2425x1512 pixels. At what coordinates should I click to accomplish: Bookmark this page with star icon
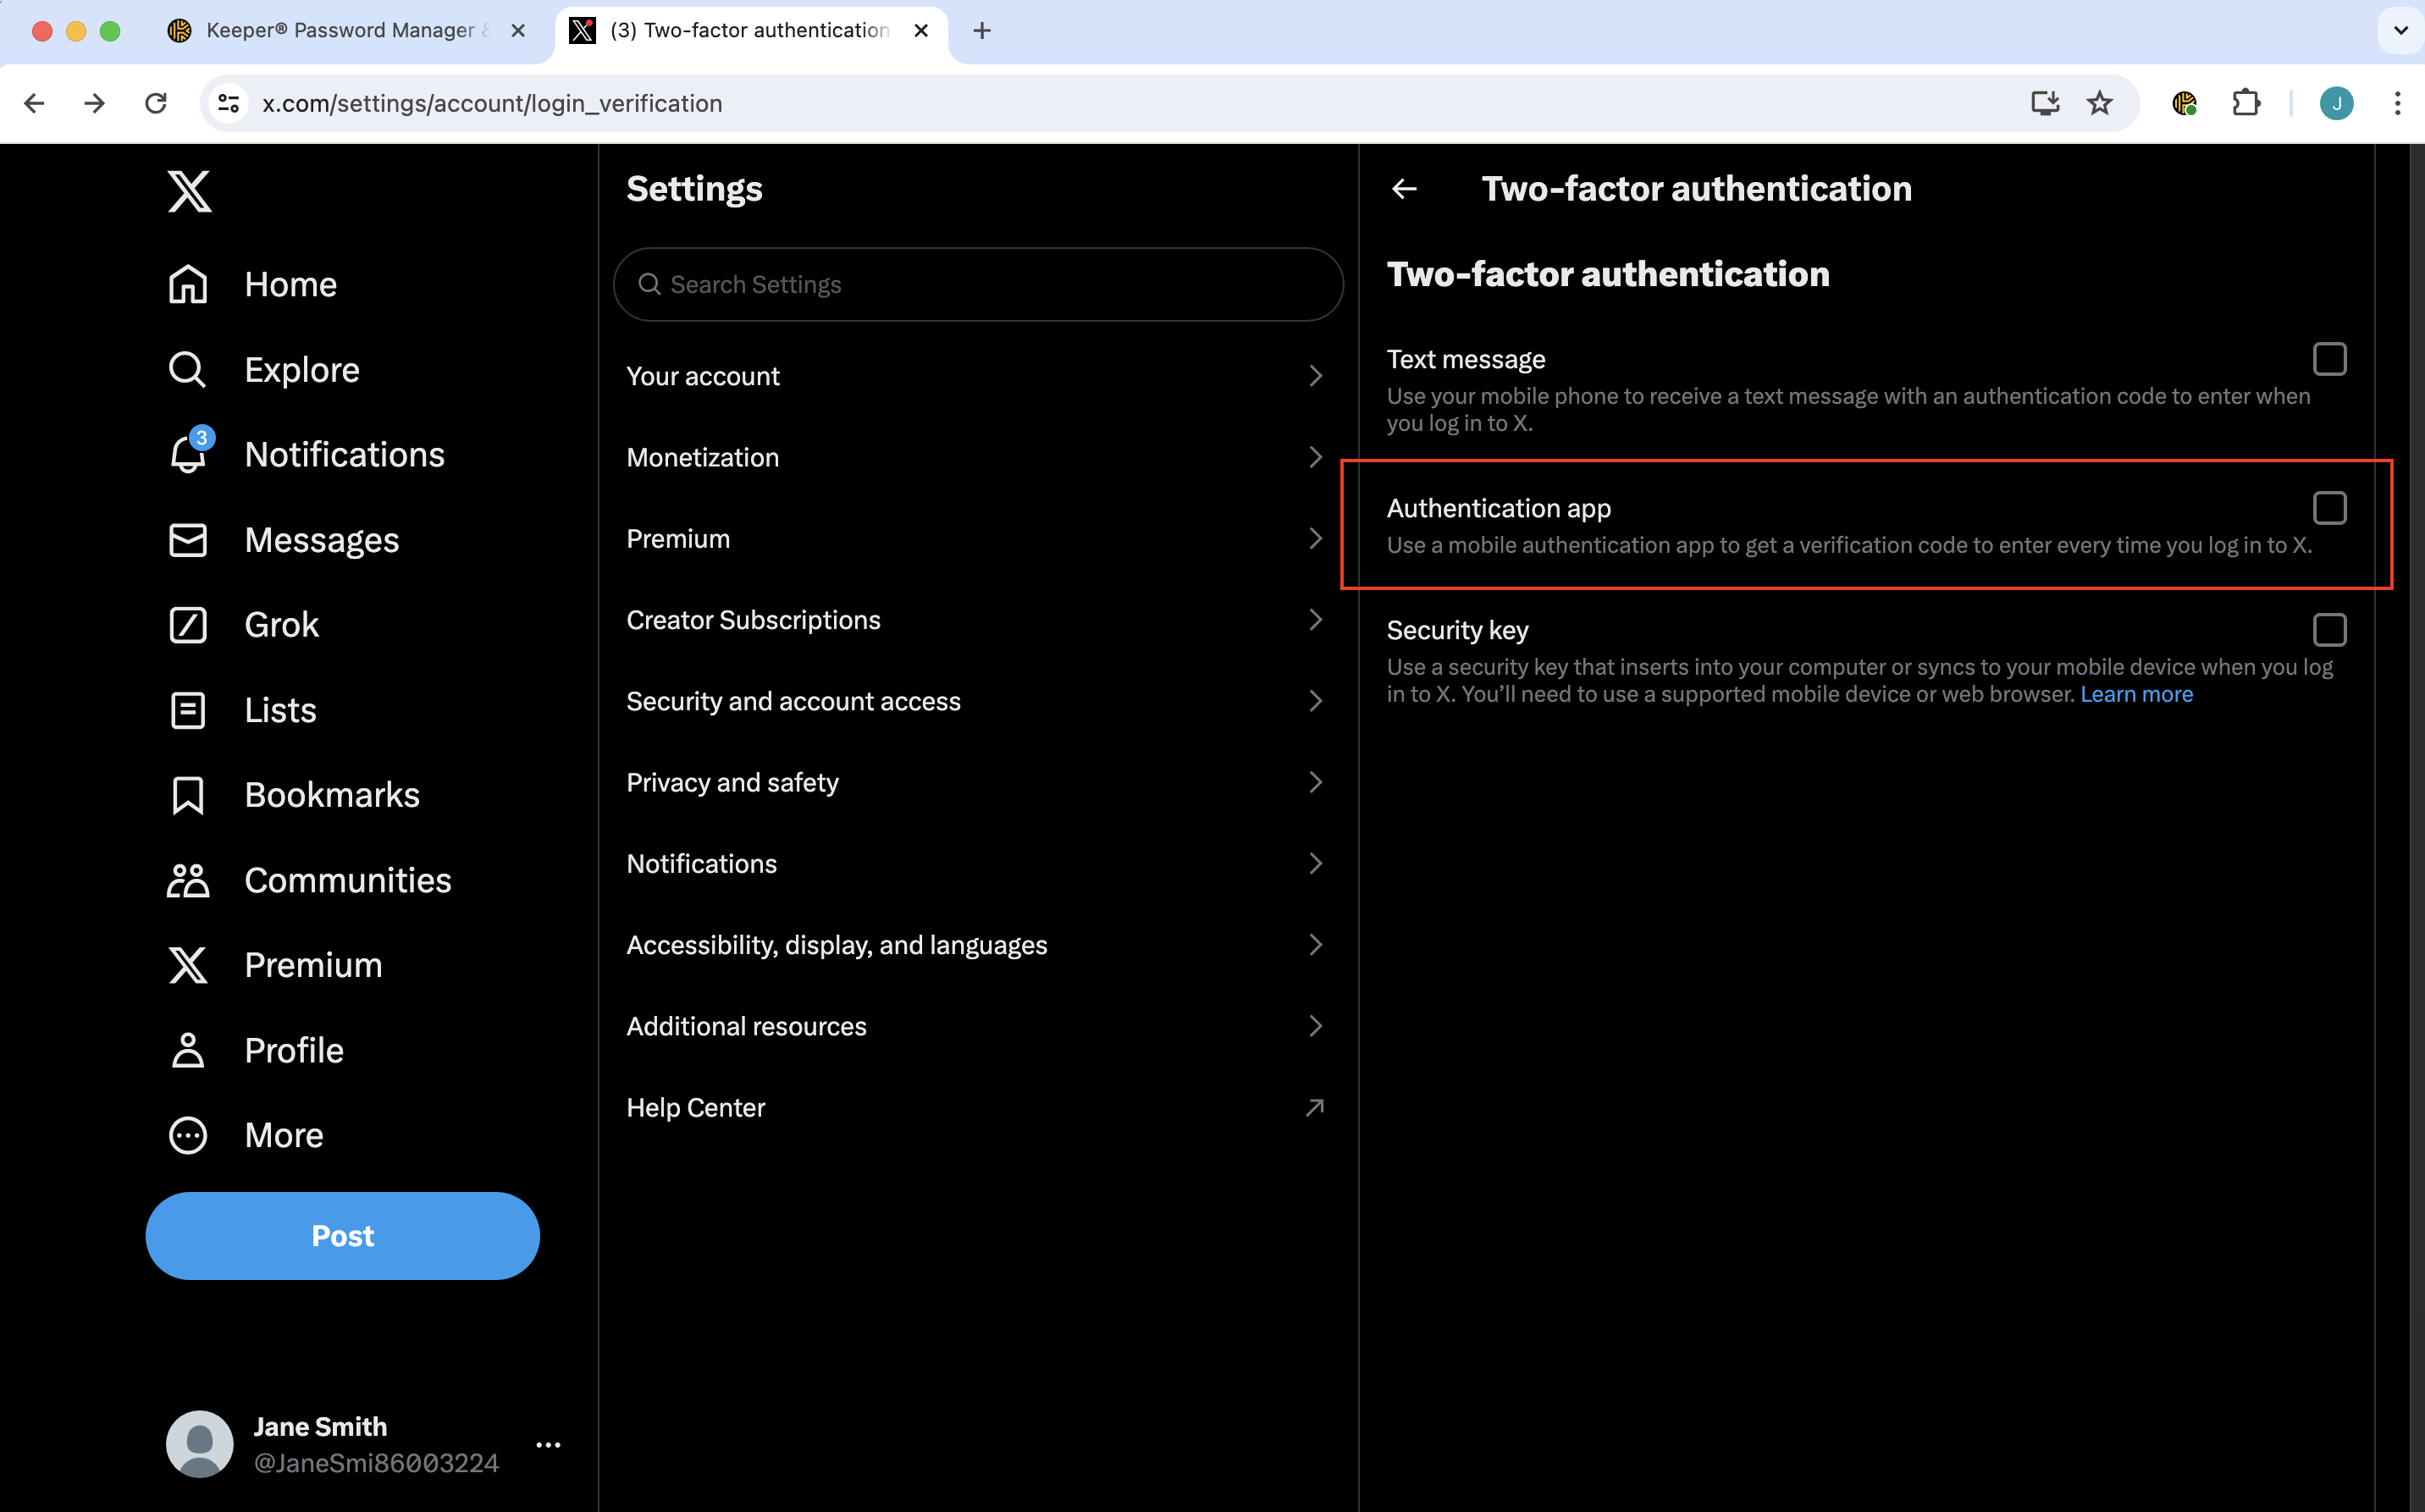pos(2099,103)
